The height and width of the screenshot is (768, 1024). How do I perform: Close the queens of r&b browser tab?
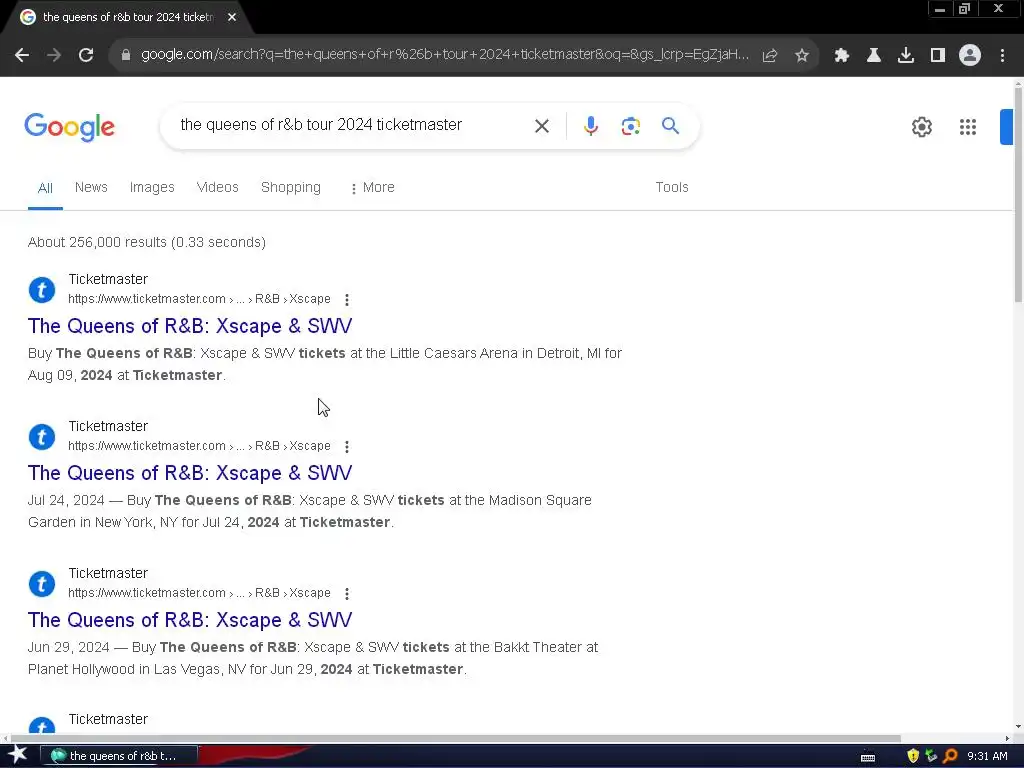[x=232, y=18]
